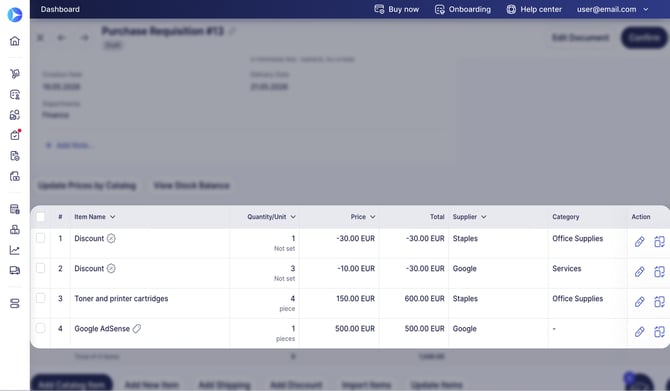The image size is (670, 391).
Task: Duplicate row 2 Discount Google item
Action: tap(659, 272)
